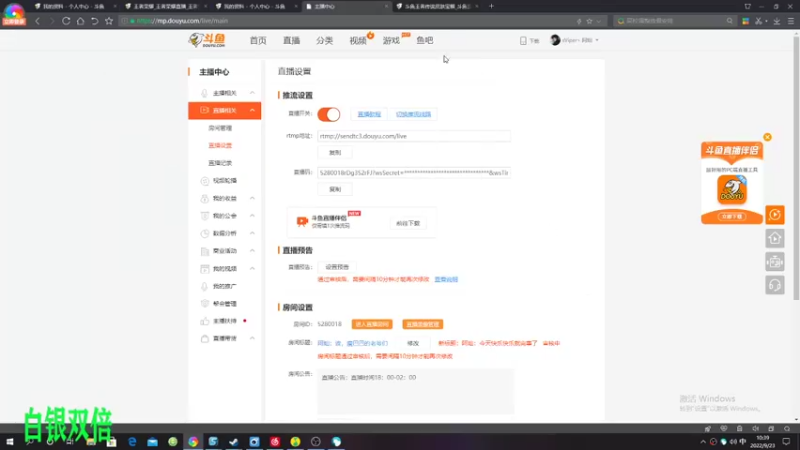The image size is (800, 450).
Task: Open 直播记录 in the sidebar
Action: tap(220, 163)
